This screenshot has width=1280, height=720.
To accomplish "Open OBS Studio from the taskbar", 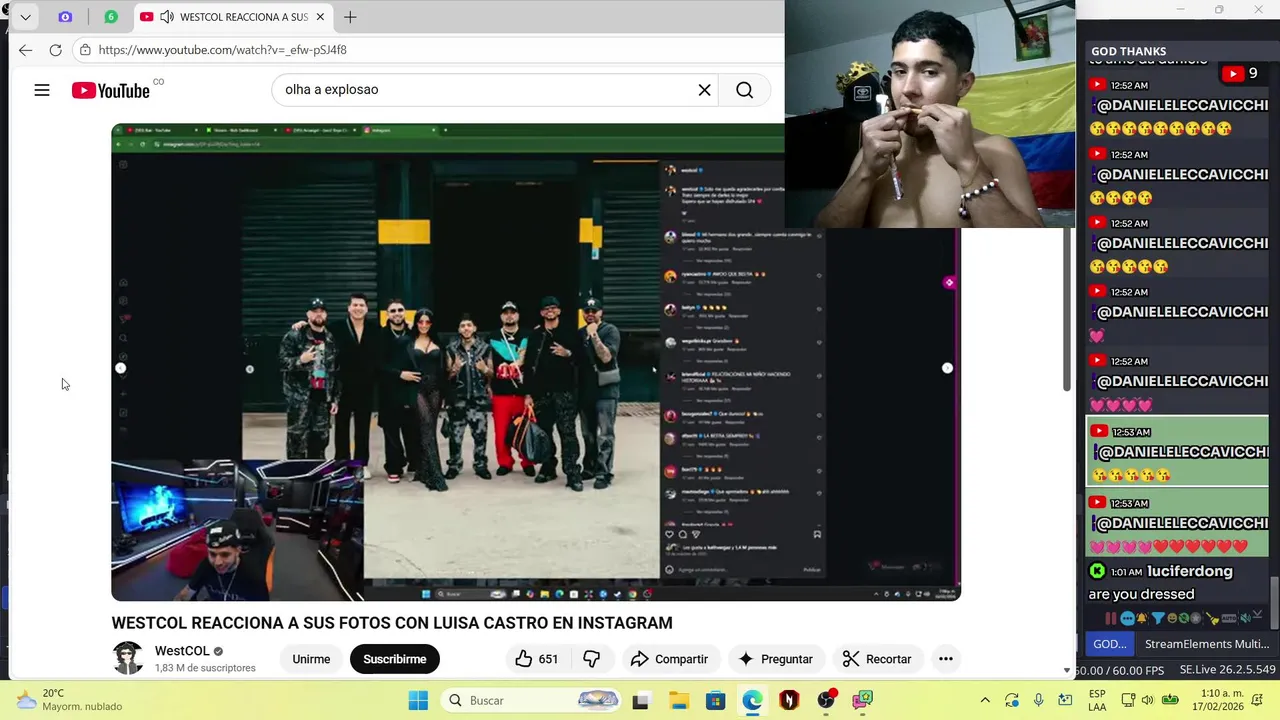I will tap(826, 700).
